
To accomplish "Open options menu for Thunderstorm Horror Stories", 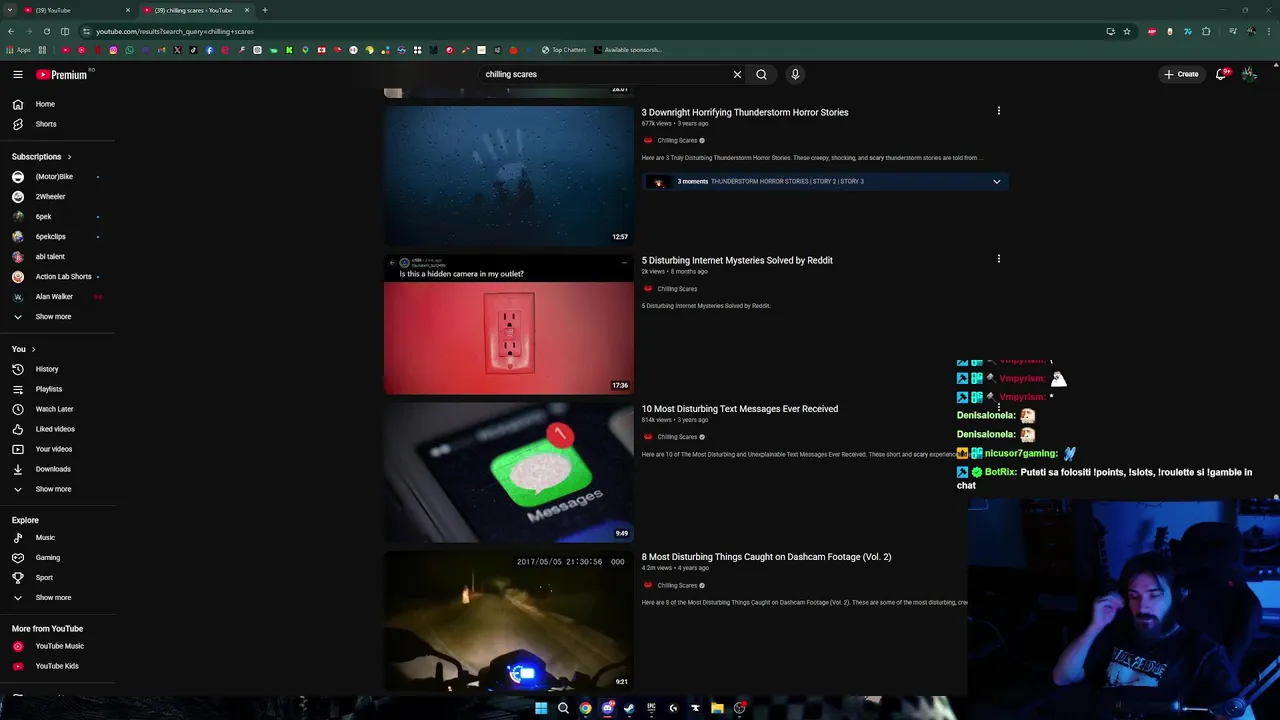I will (998, 111).
